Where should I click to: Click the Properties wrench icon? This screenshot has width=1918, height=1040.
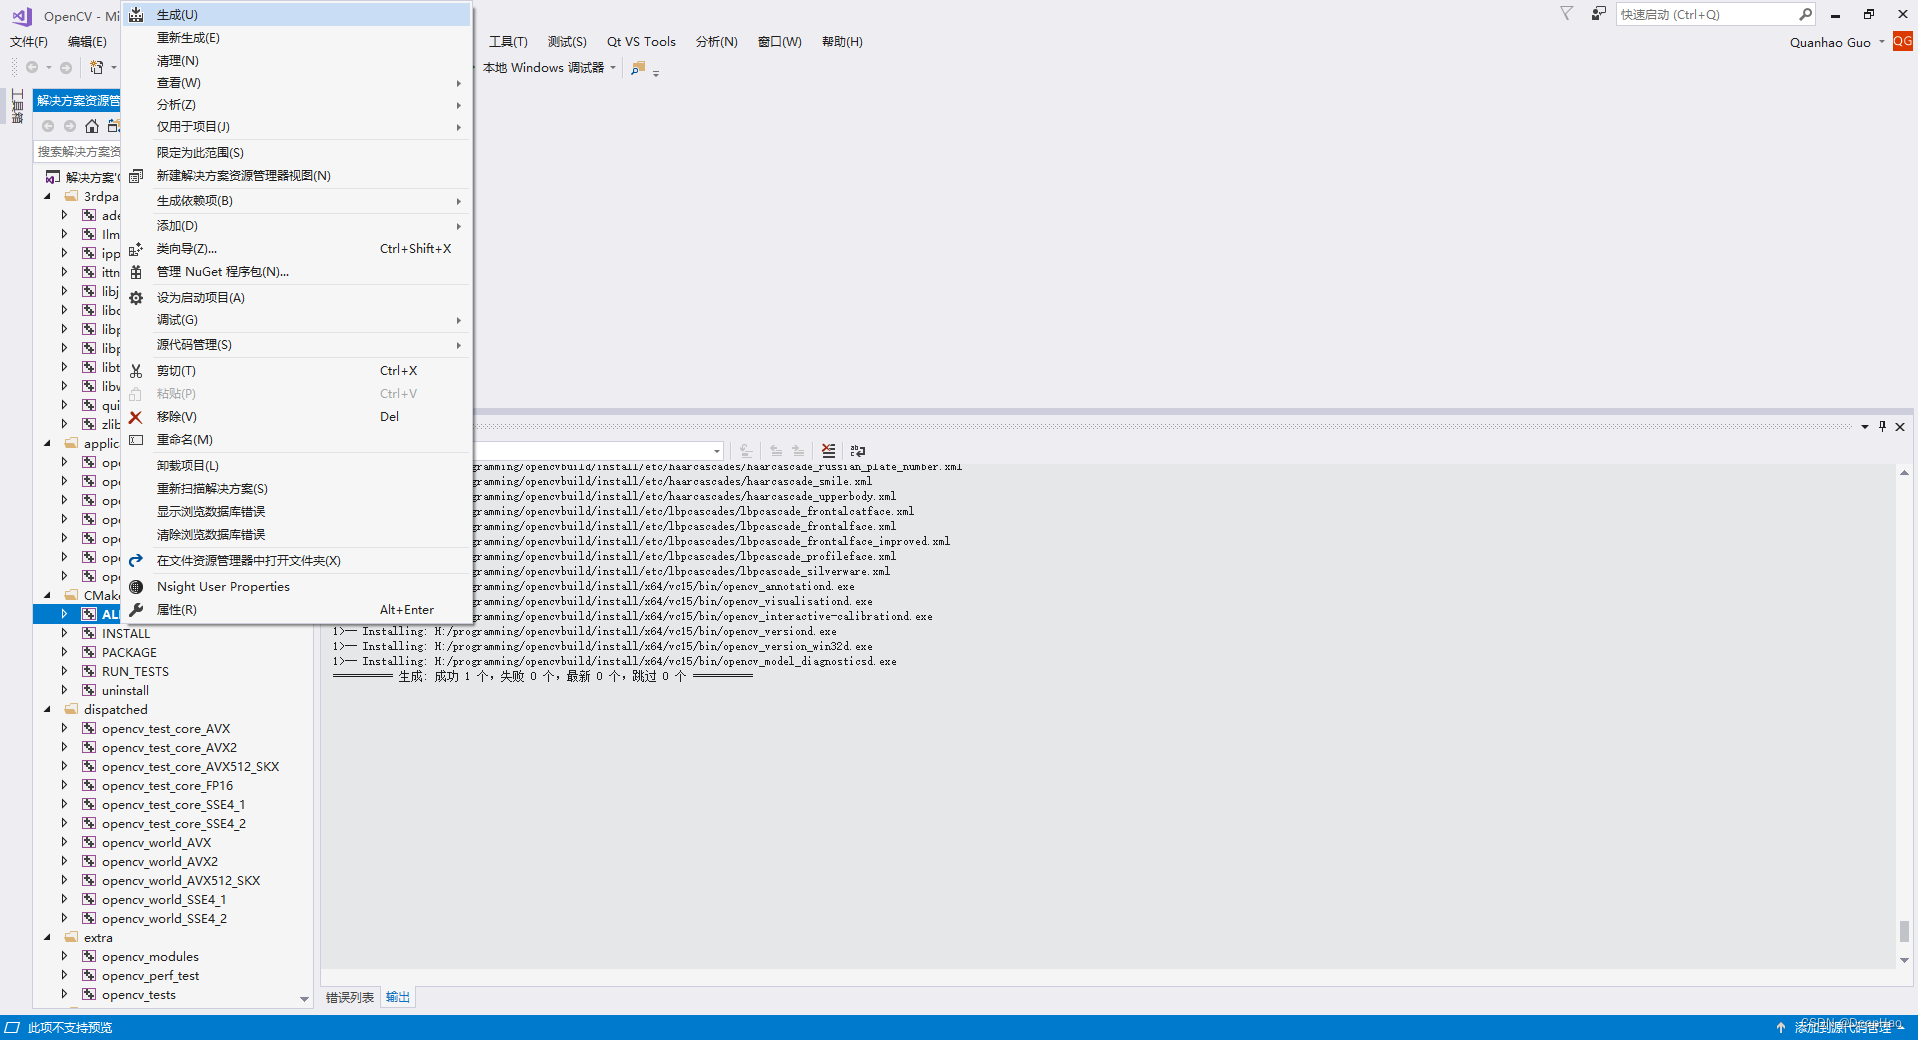pos(136,610)
